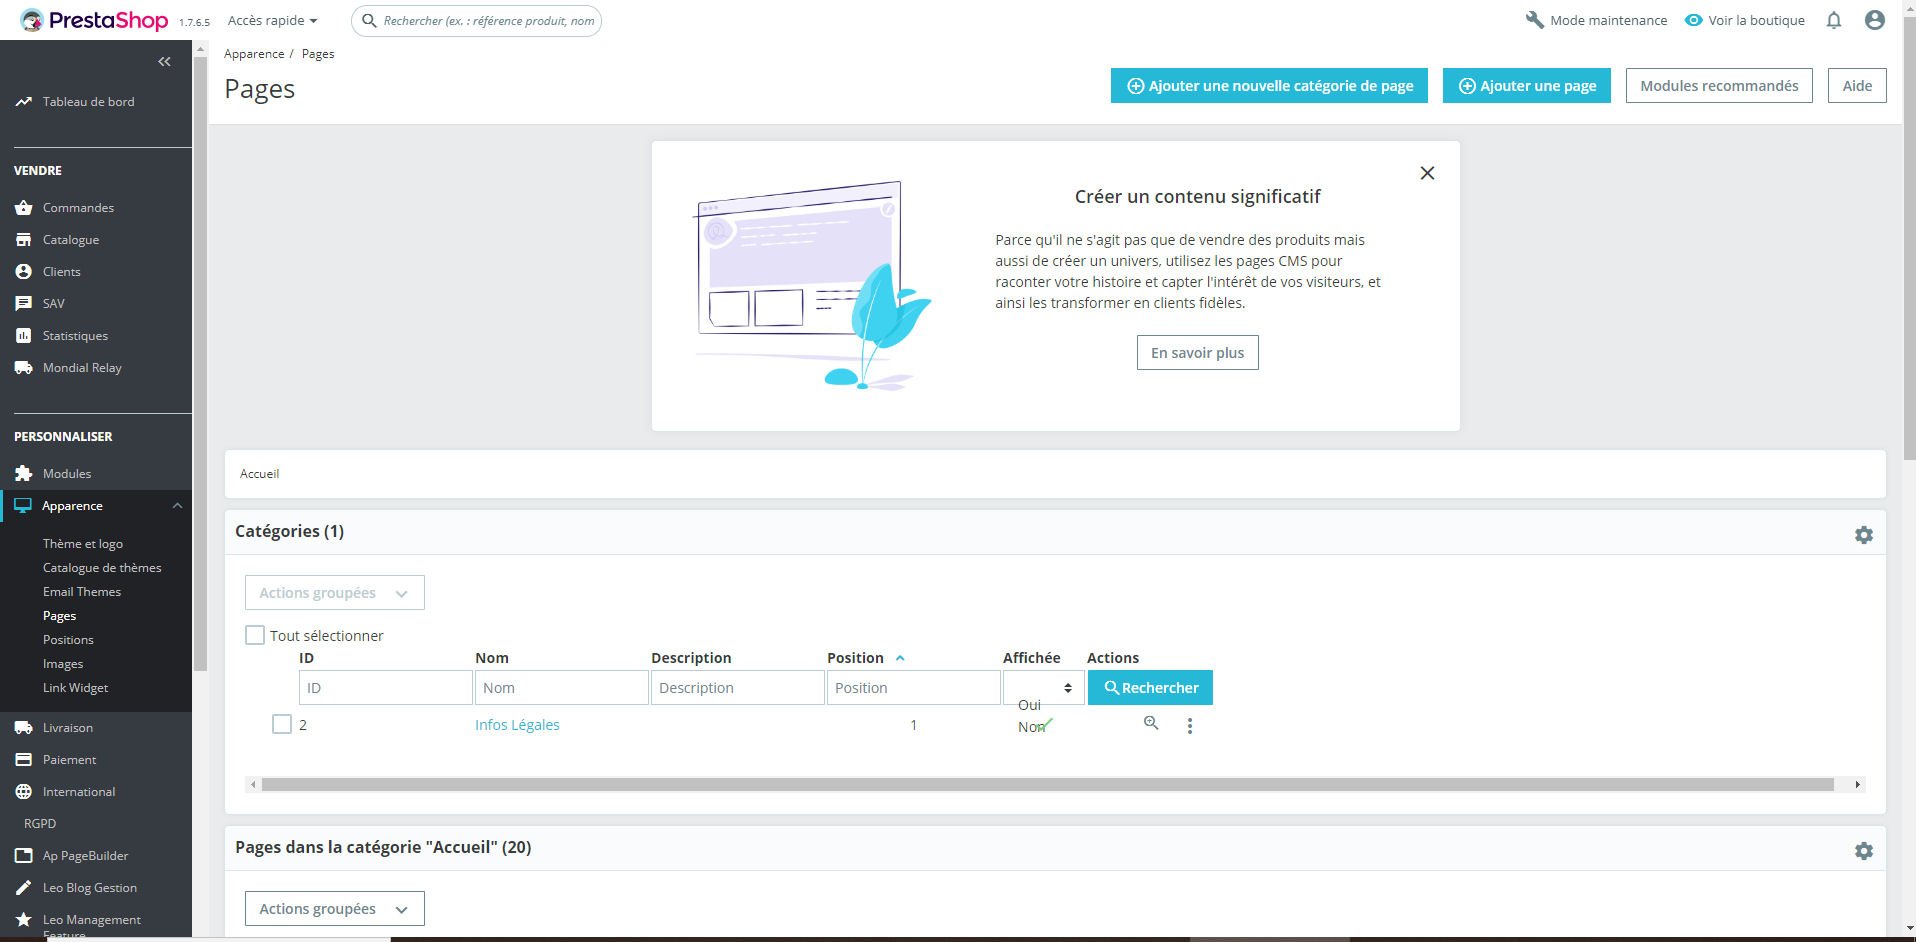Click the Rechercher button
The height and width of the screenshot is (942, 1916).
click(1150, 688)
